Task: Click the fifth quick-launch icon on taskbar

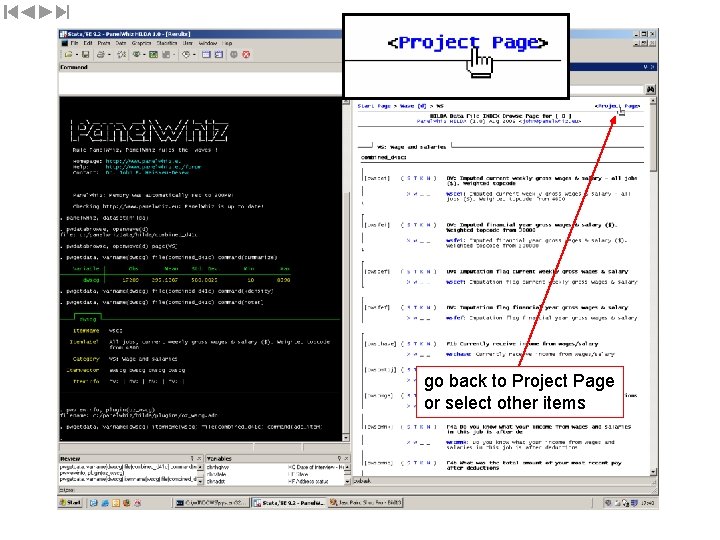Action: click(x=137, y=503)
